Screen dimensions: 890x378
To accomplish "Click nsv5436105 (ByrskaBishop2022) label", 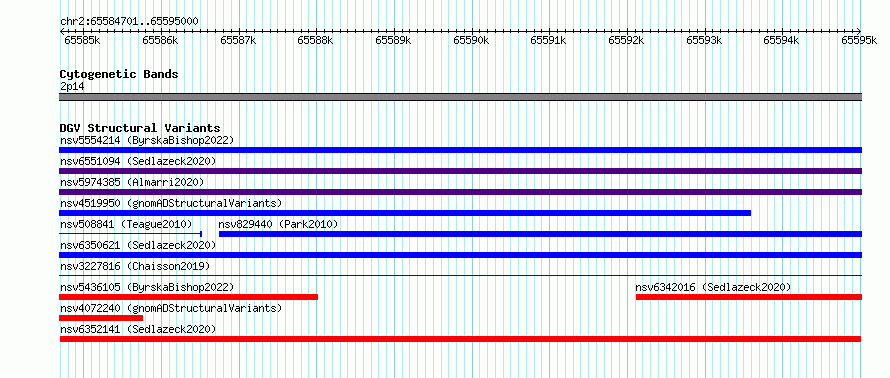I will point(147,287).
